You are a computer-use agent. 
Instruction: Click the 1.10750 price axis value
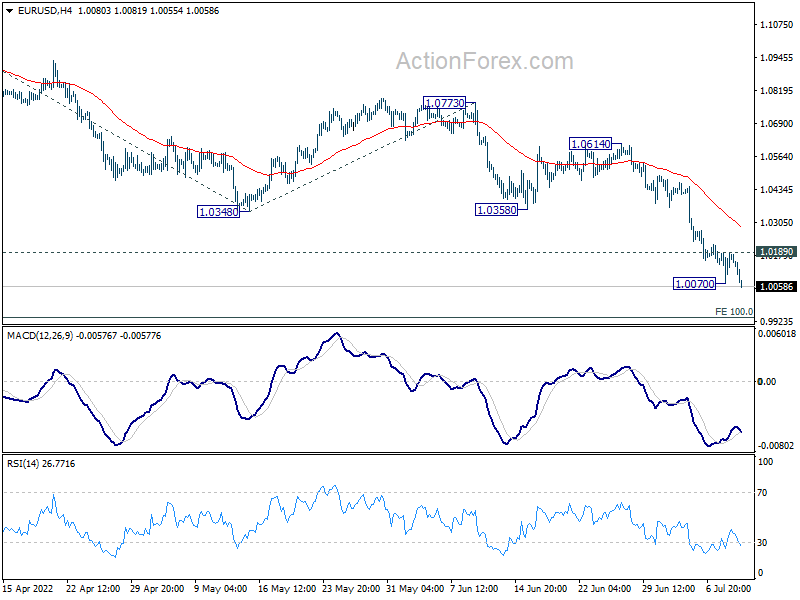[777, 24]
